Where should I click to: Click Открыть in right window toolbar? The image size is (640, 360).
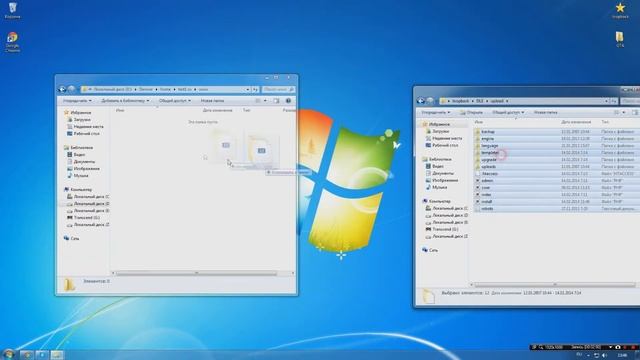(471, 112)
